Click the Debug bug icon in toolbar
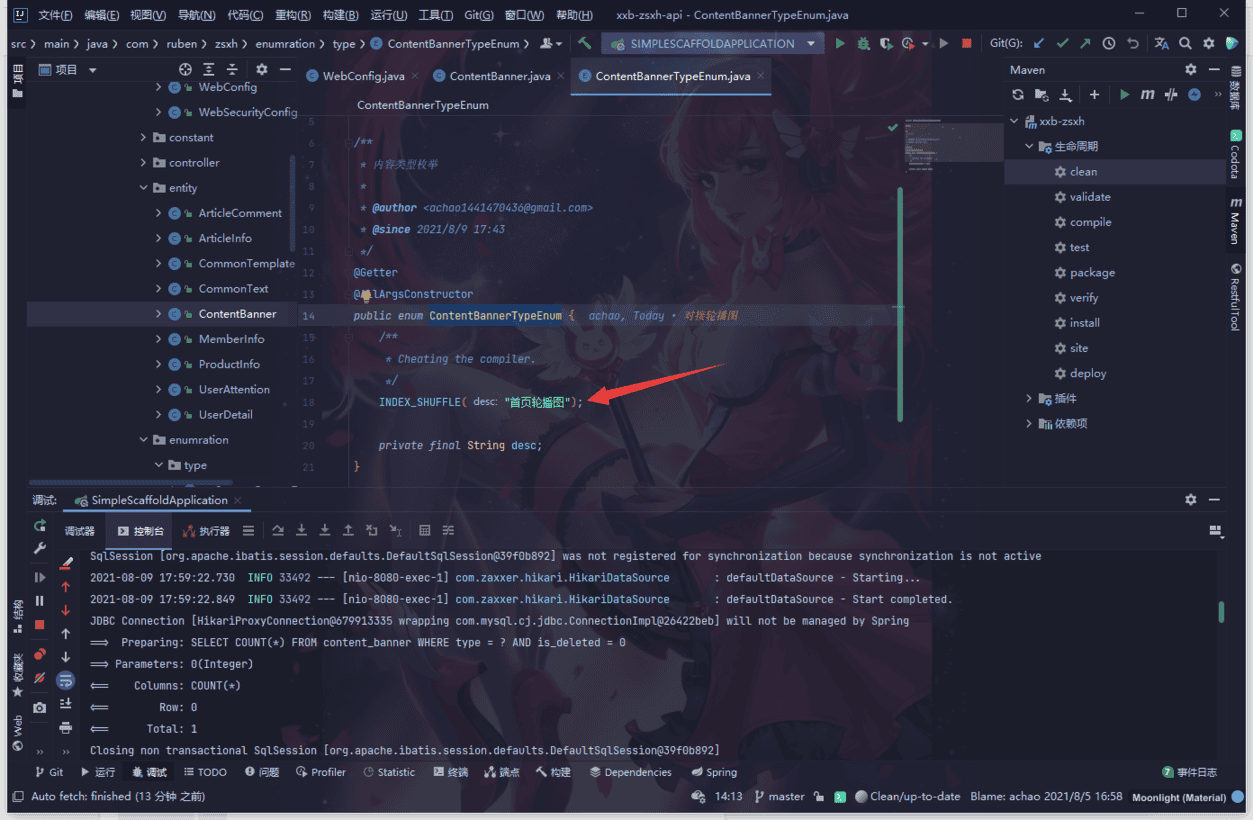 point(862,44)
